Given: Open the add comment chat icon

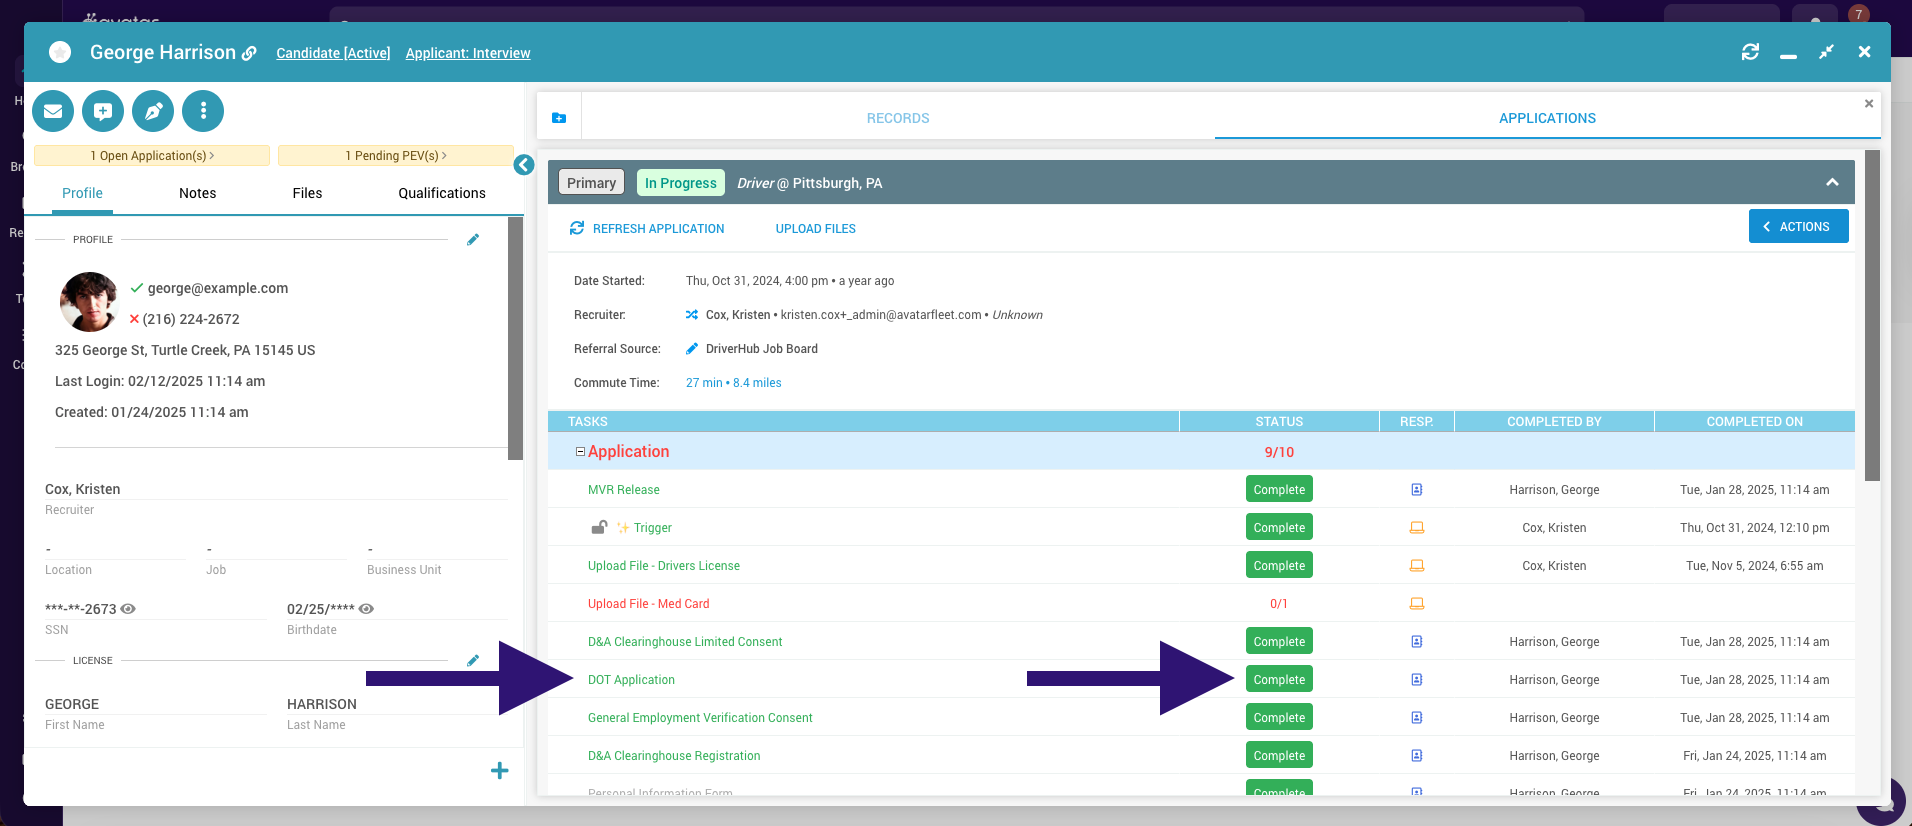Looking at the screenshot, I should point(103,111).
